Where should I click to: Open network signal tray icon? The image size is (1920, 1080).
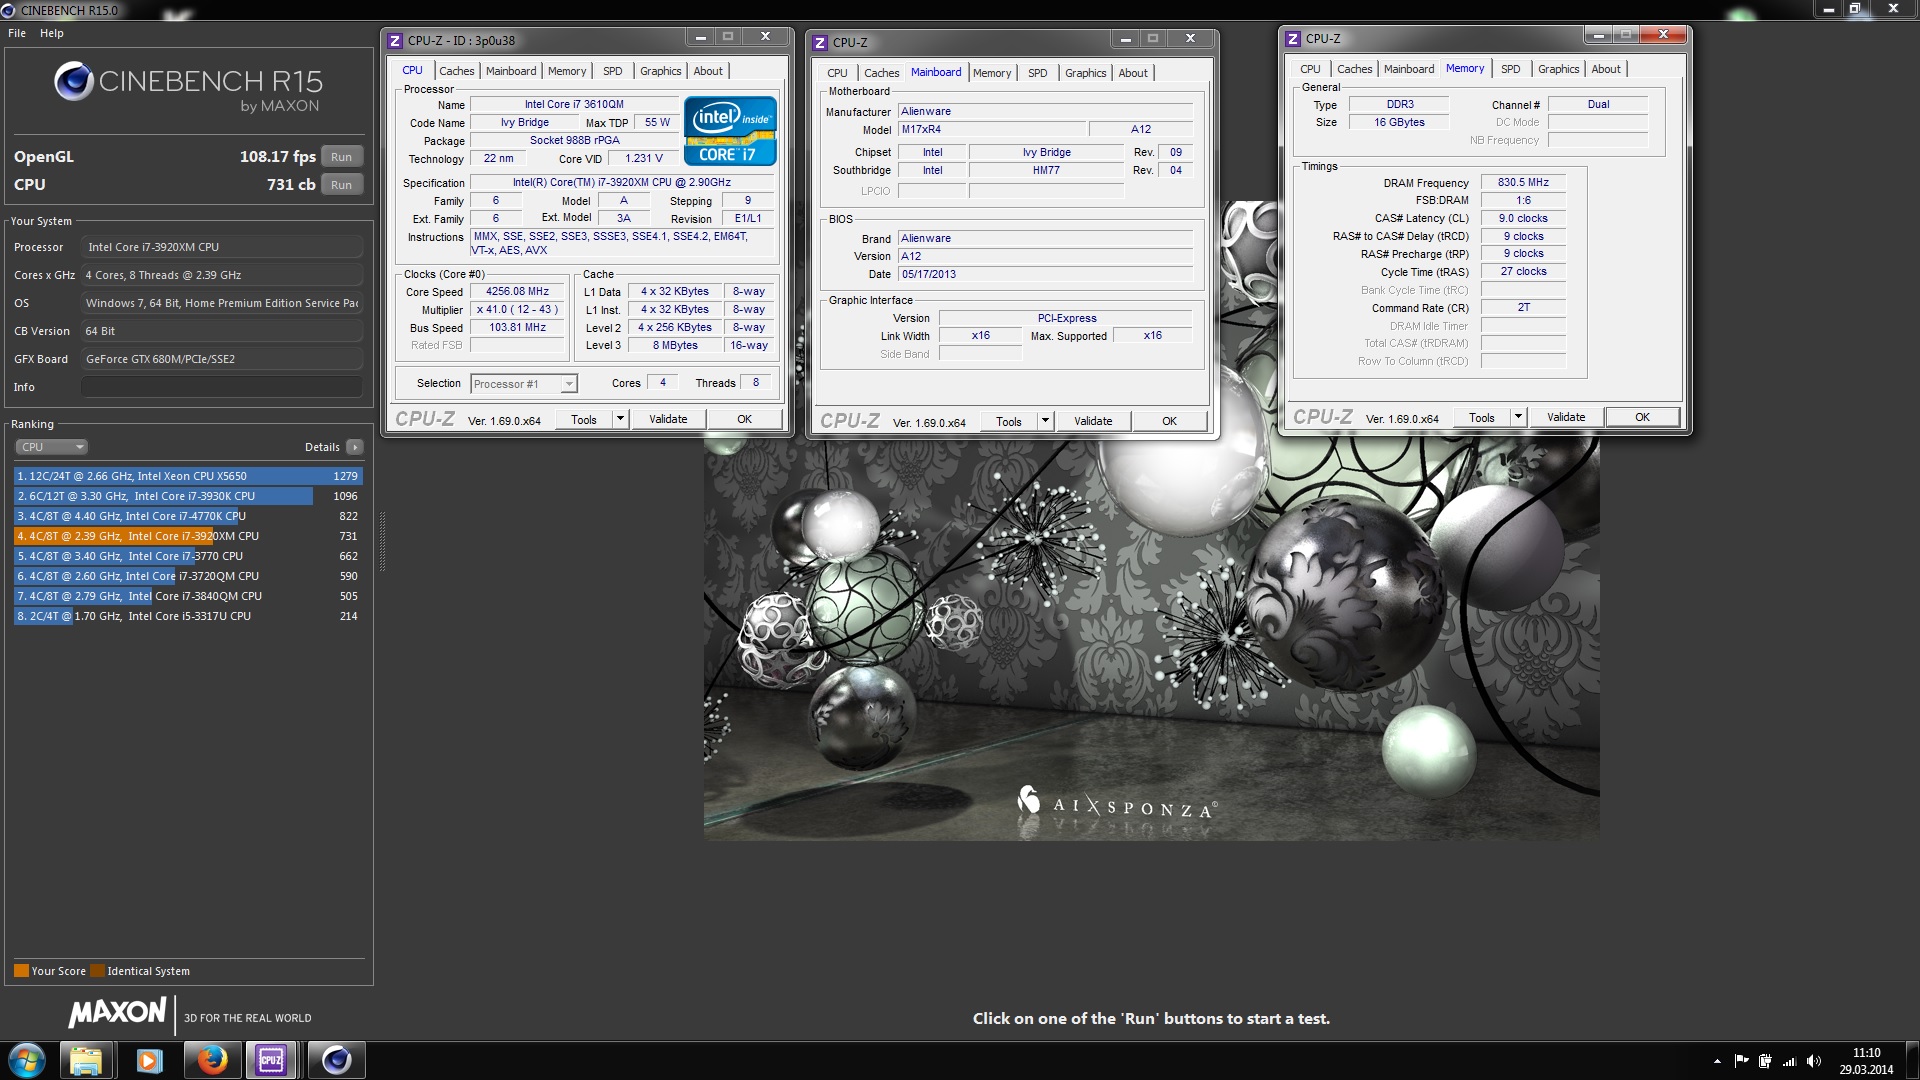click(x=1789, y=1061)
